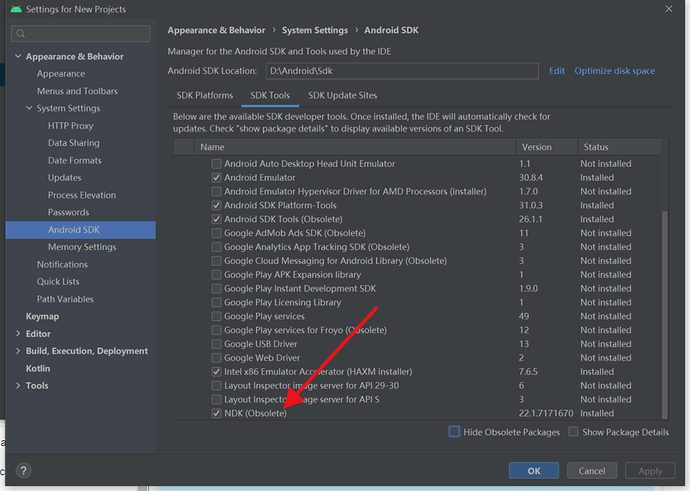
Task: Click the search magnifier icon in settings
Action: 21,34
